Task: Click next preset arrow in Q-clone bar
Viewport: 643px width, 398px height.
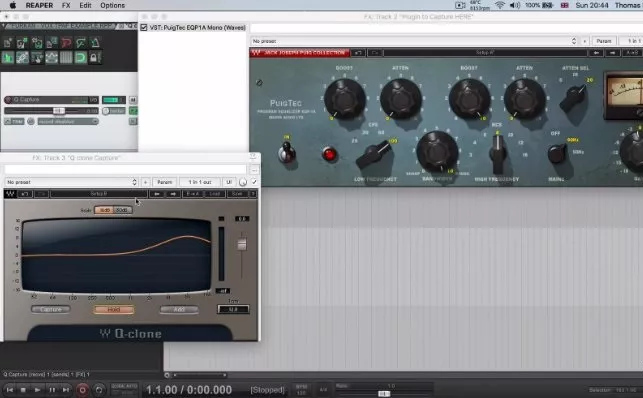Action: click(x=173, y=193)
